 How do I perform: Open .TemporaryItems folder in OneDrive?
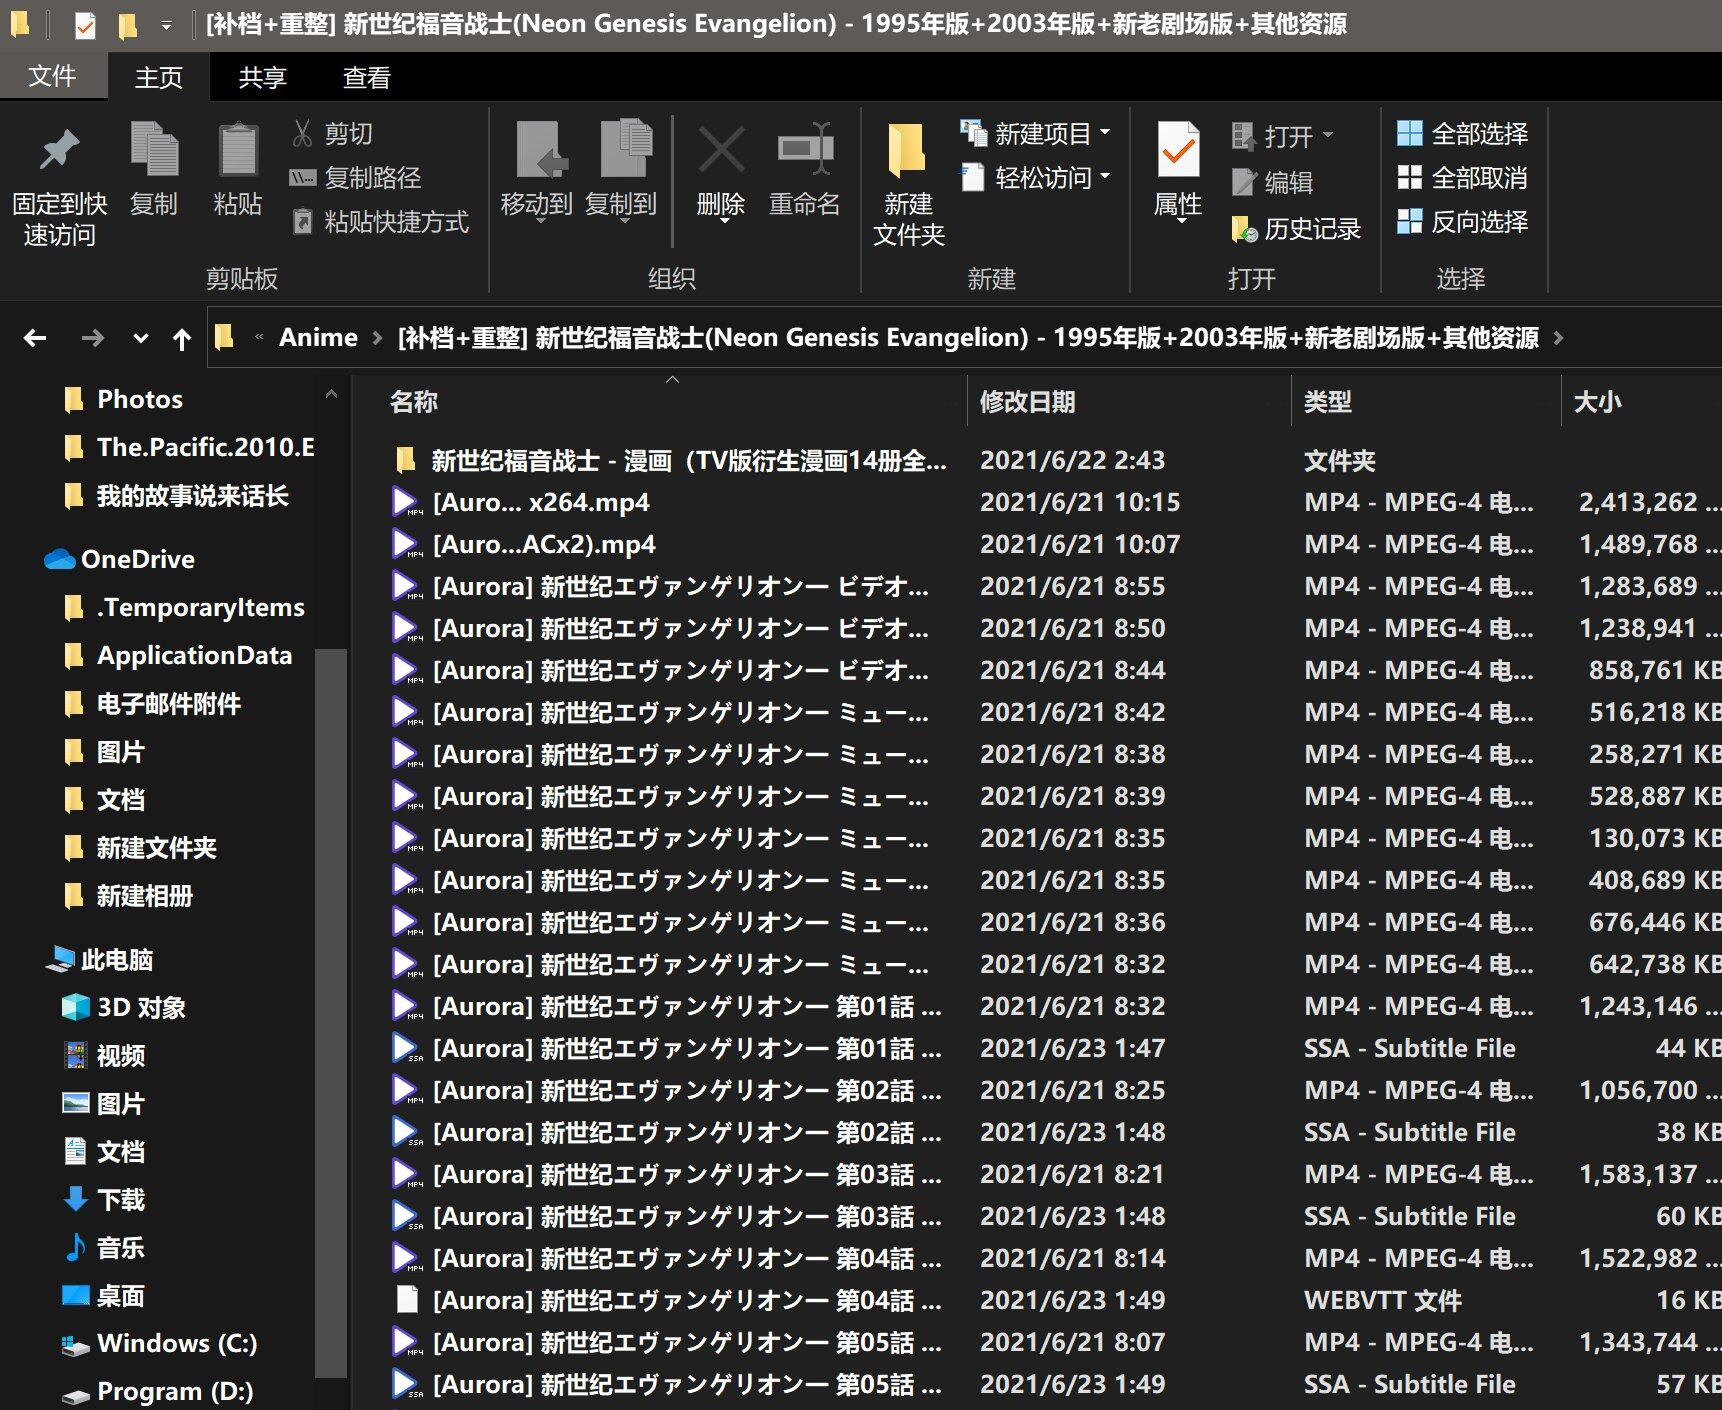tap(184, 607)
